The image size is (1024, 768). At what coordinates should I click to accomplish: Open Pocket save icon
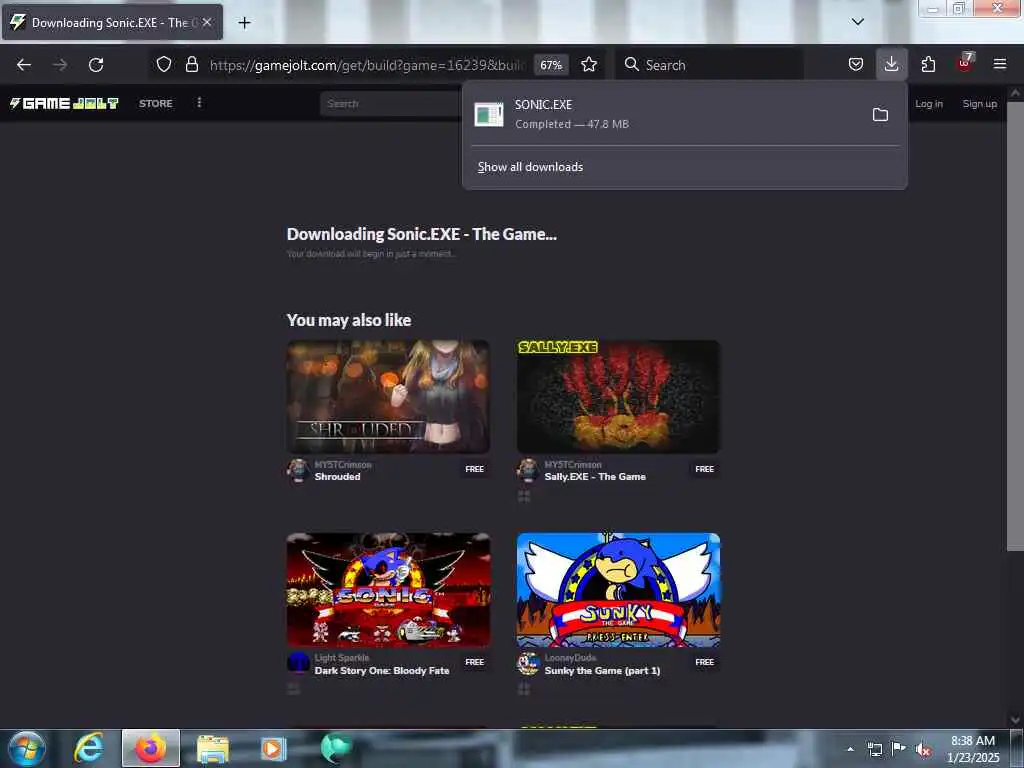click(x=856, y=64)
